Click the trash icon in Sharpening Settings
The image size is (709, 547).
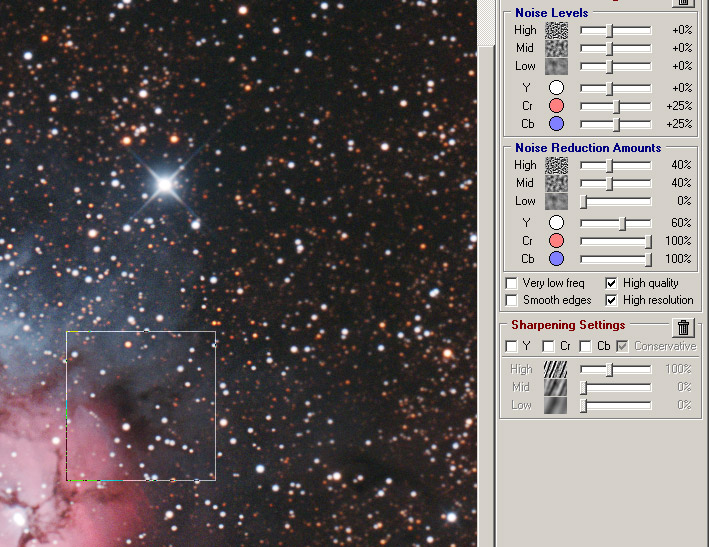(x=683, y=327)
